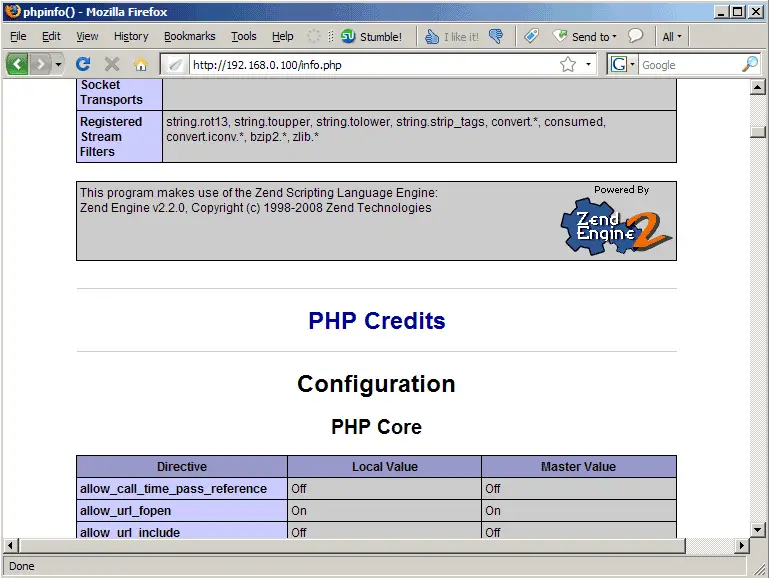Click the StumbleUpon Stumble! button

(x=371, y=36)
